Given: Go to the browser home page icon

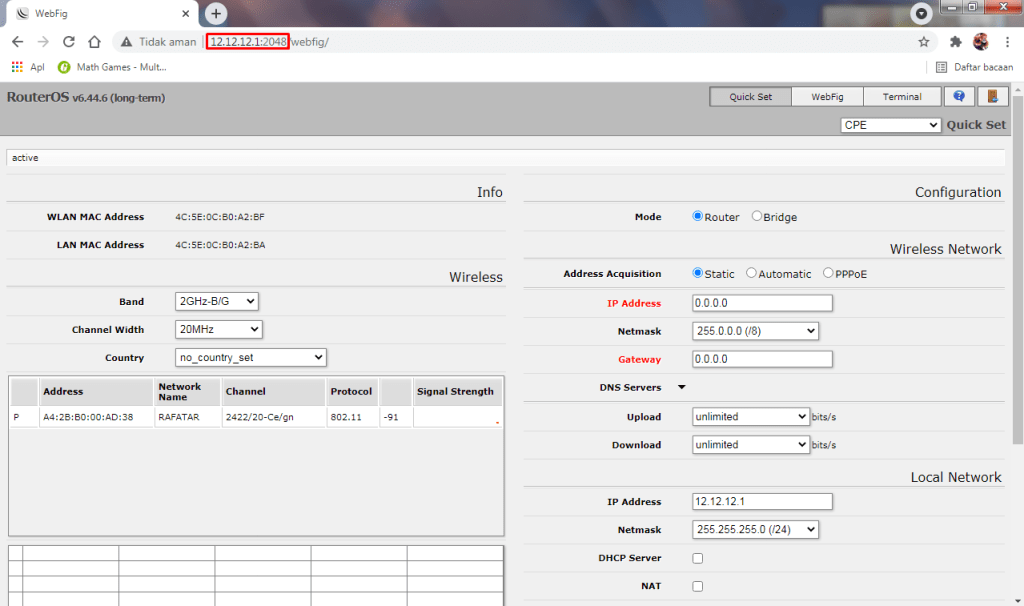Looking at the screenshot, I should 94,42.
